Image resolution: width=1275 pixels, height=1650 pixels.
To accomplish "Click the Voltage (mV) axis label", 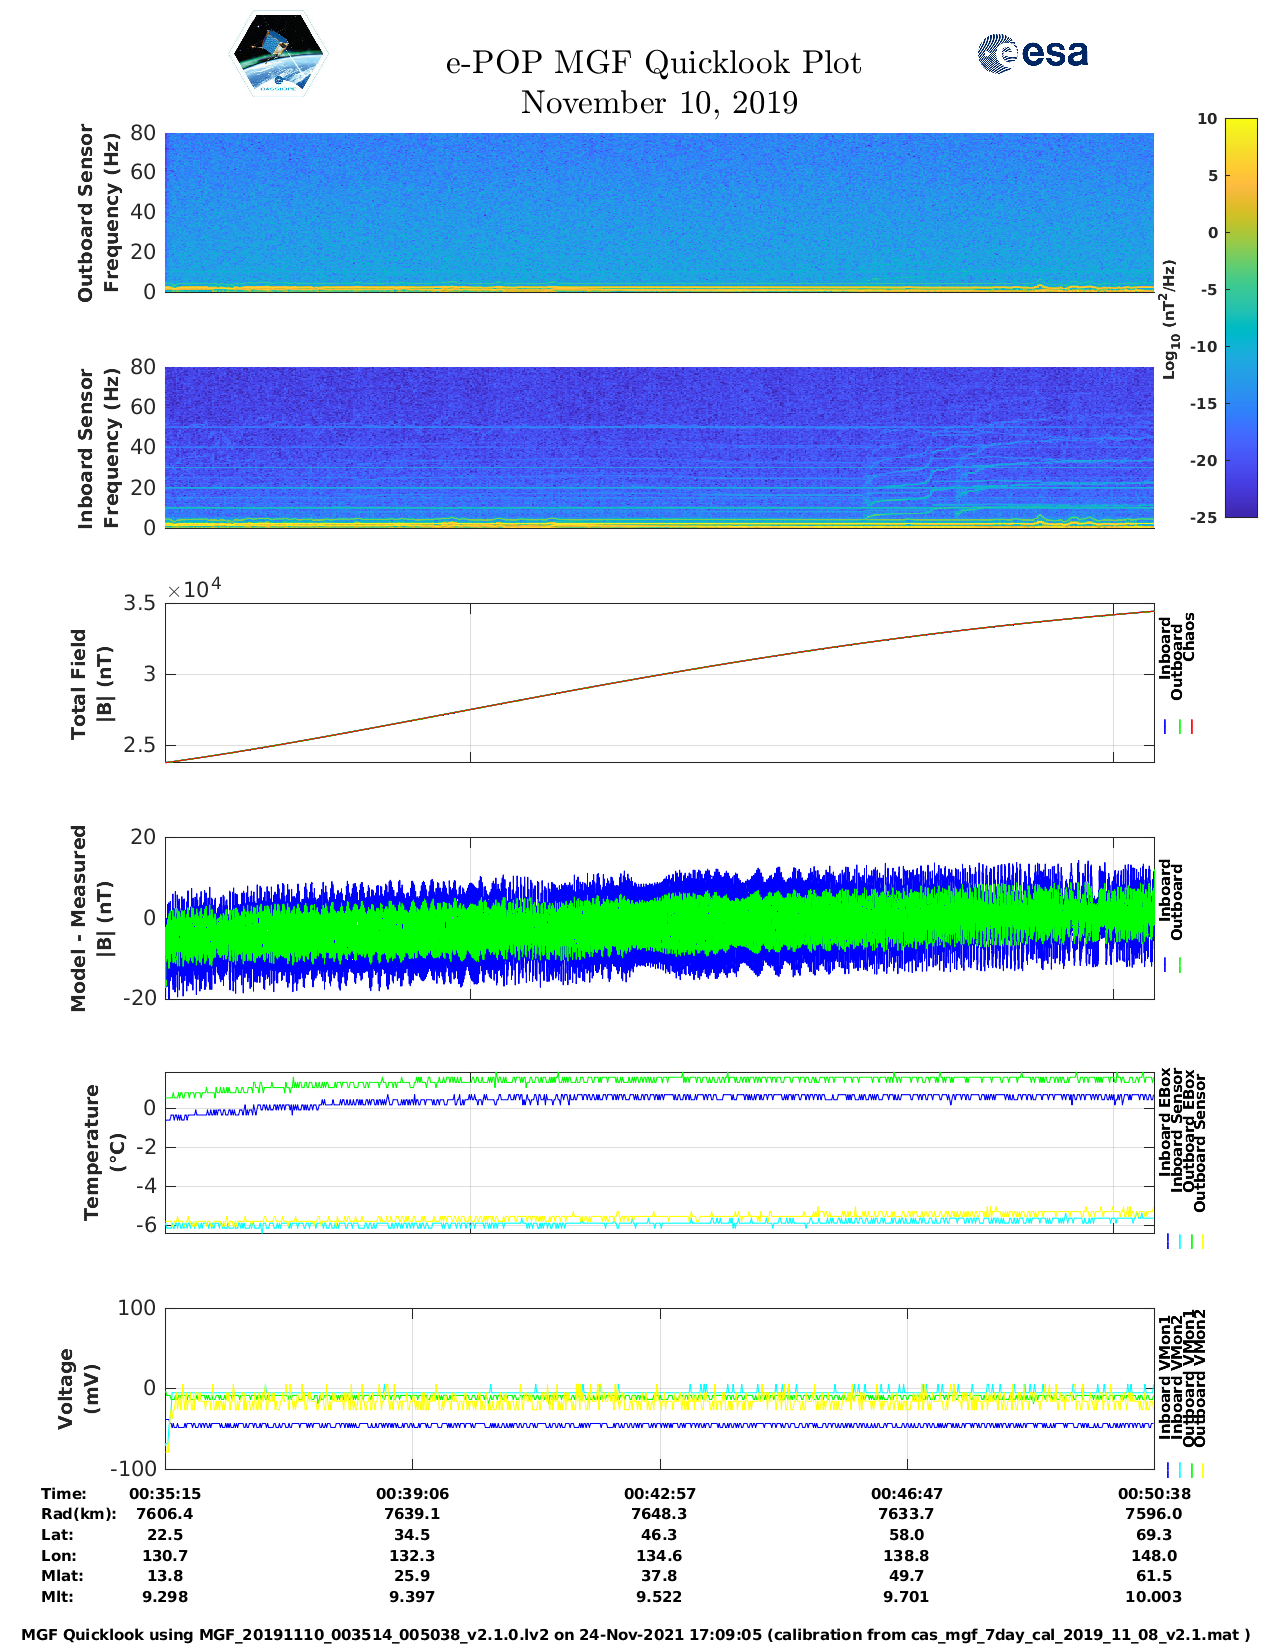I will 79,1388.
